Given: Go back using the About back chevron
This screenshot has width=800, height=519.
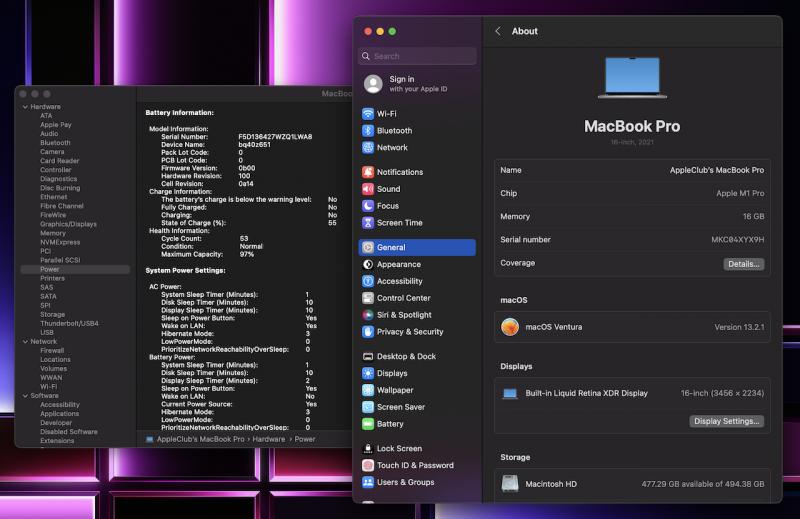Looking at the screenshot, I should pos(498,31).
